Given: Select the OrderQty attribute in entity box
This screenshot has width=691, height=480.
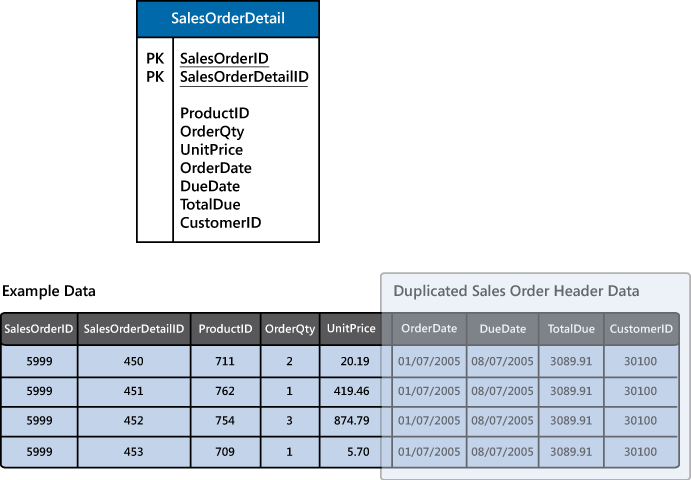Looking at the screenshot, I should 212,132.
